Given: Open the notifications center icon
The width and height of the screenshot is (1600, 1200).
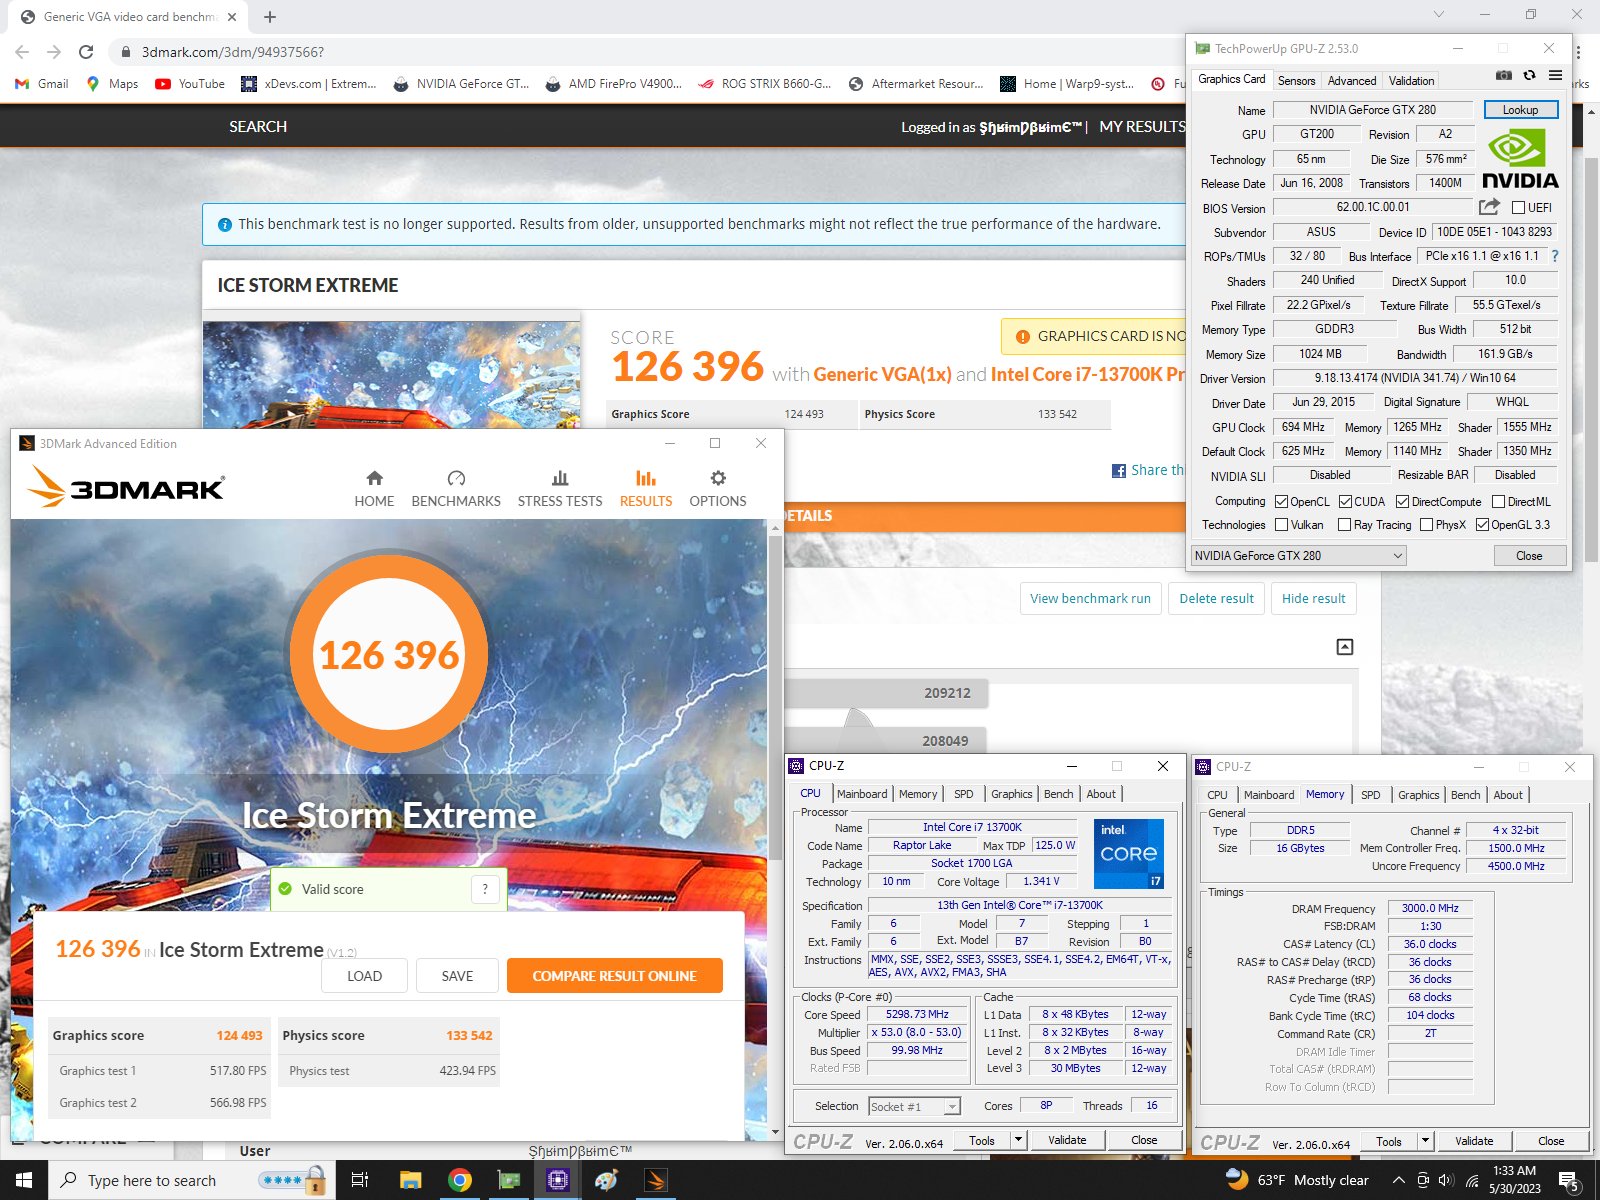Looking at the screenshot, I should click(1569, 1181).
